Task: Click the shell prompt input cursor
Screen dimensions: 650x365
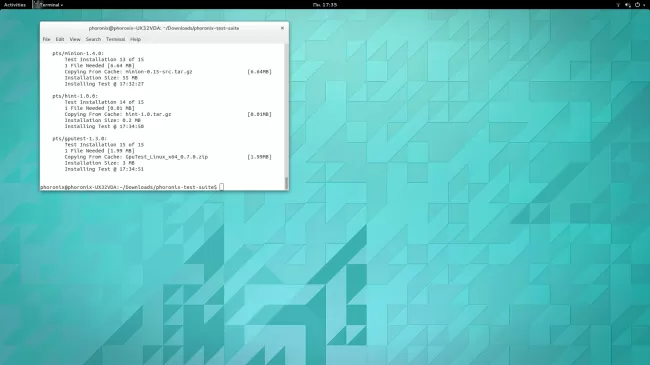Action: (221, 187)
